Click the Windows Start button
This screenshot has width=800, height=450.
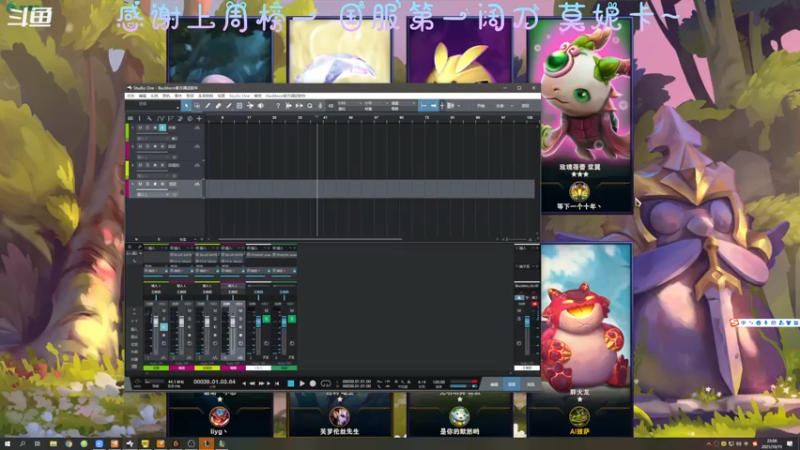(8, 443)
